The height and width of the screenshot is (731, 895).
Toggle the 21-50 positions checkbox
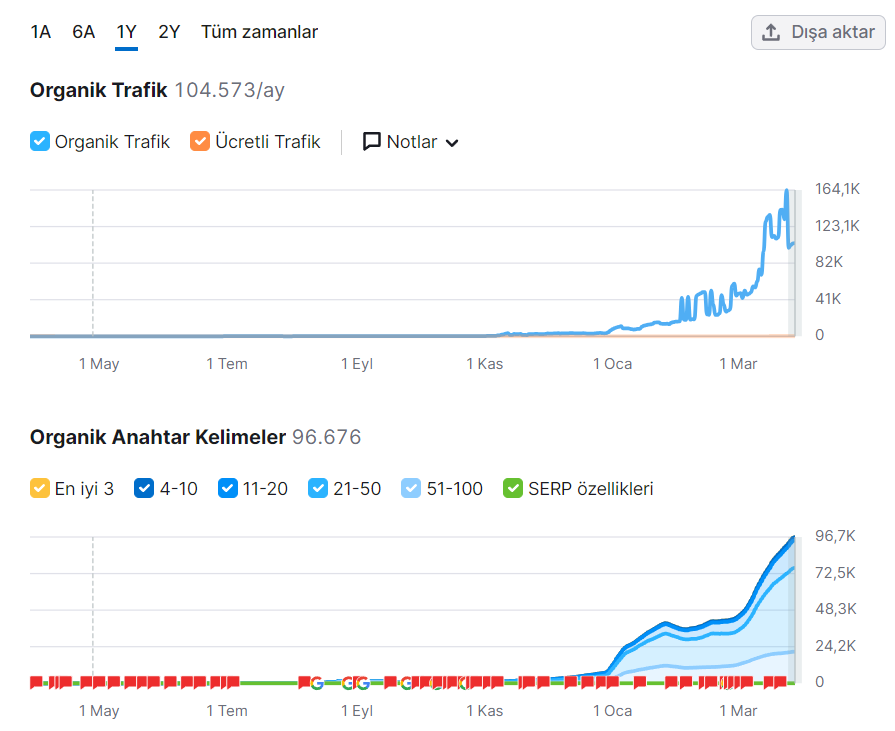pos(317,488)
